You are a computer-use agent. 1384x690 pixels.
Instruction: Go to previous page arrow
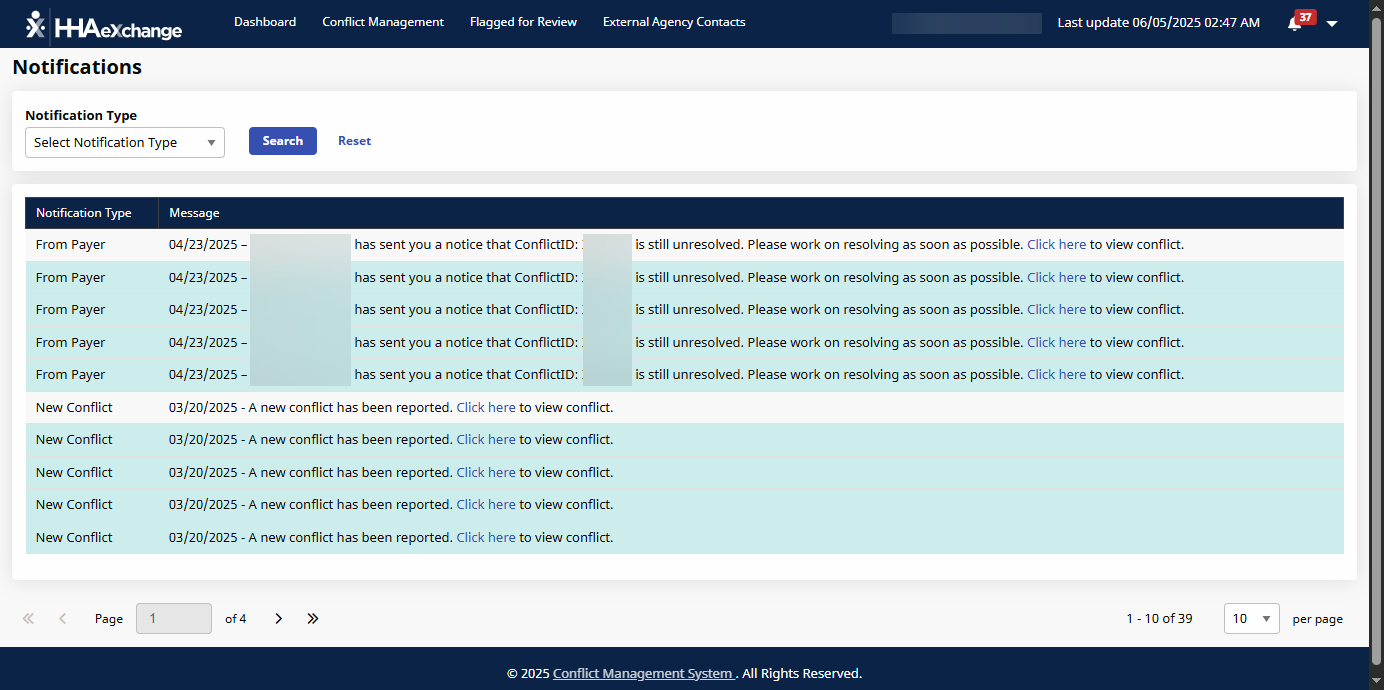pos(63,619)
